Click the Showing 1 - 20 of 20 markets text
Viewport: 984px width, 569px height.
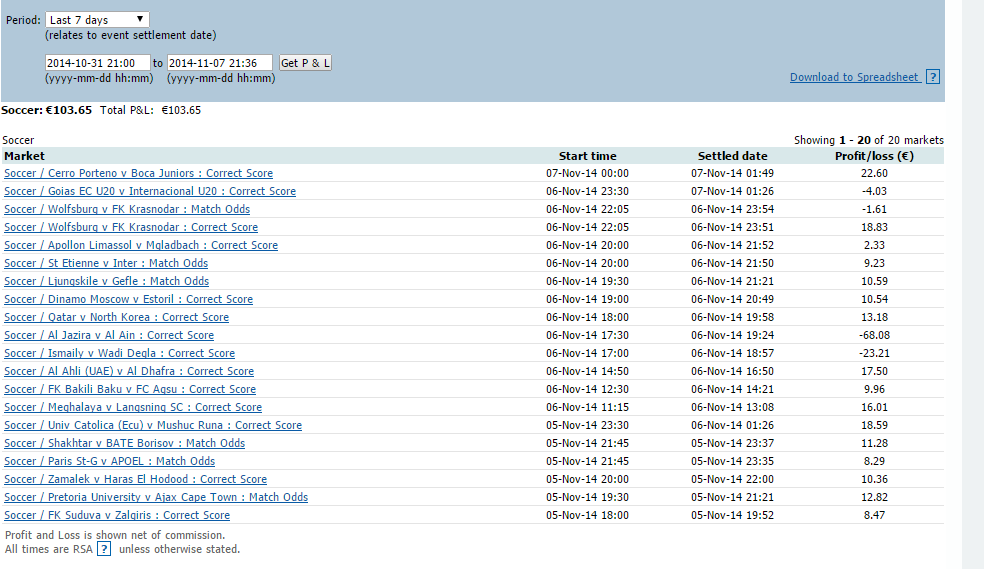point(869,140)
